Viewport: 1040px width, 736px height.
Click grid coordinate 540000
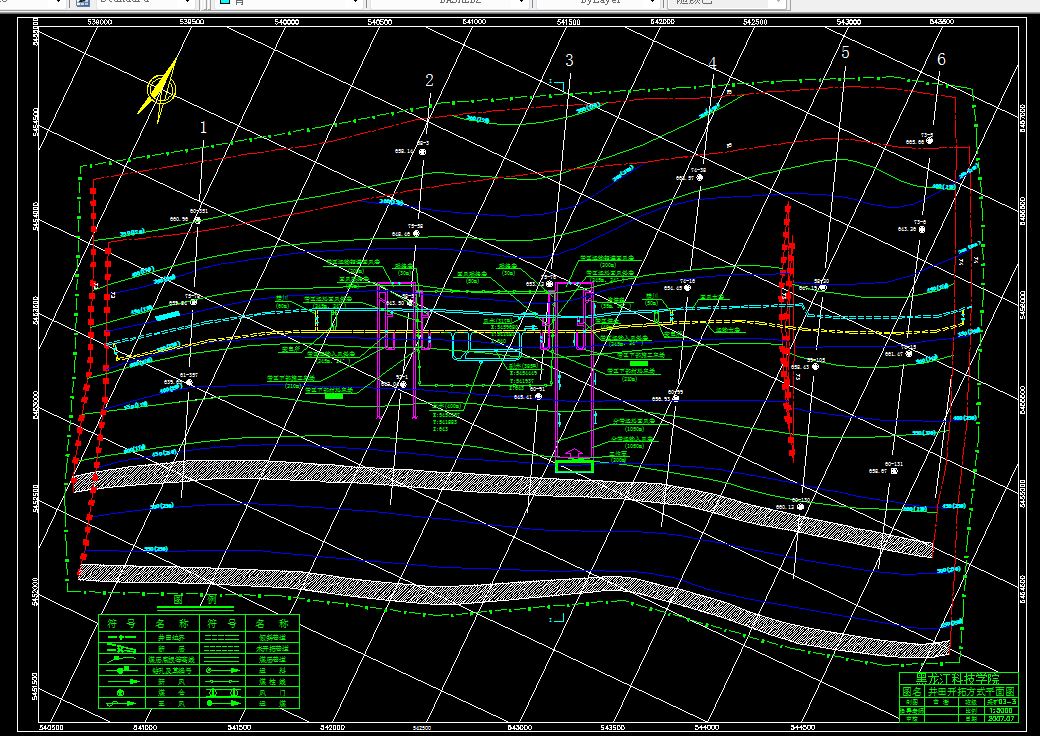pyautogui.click(x=287, y=22)
